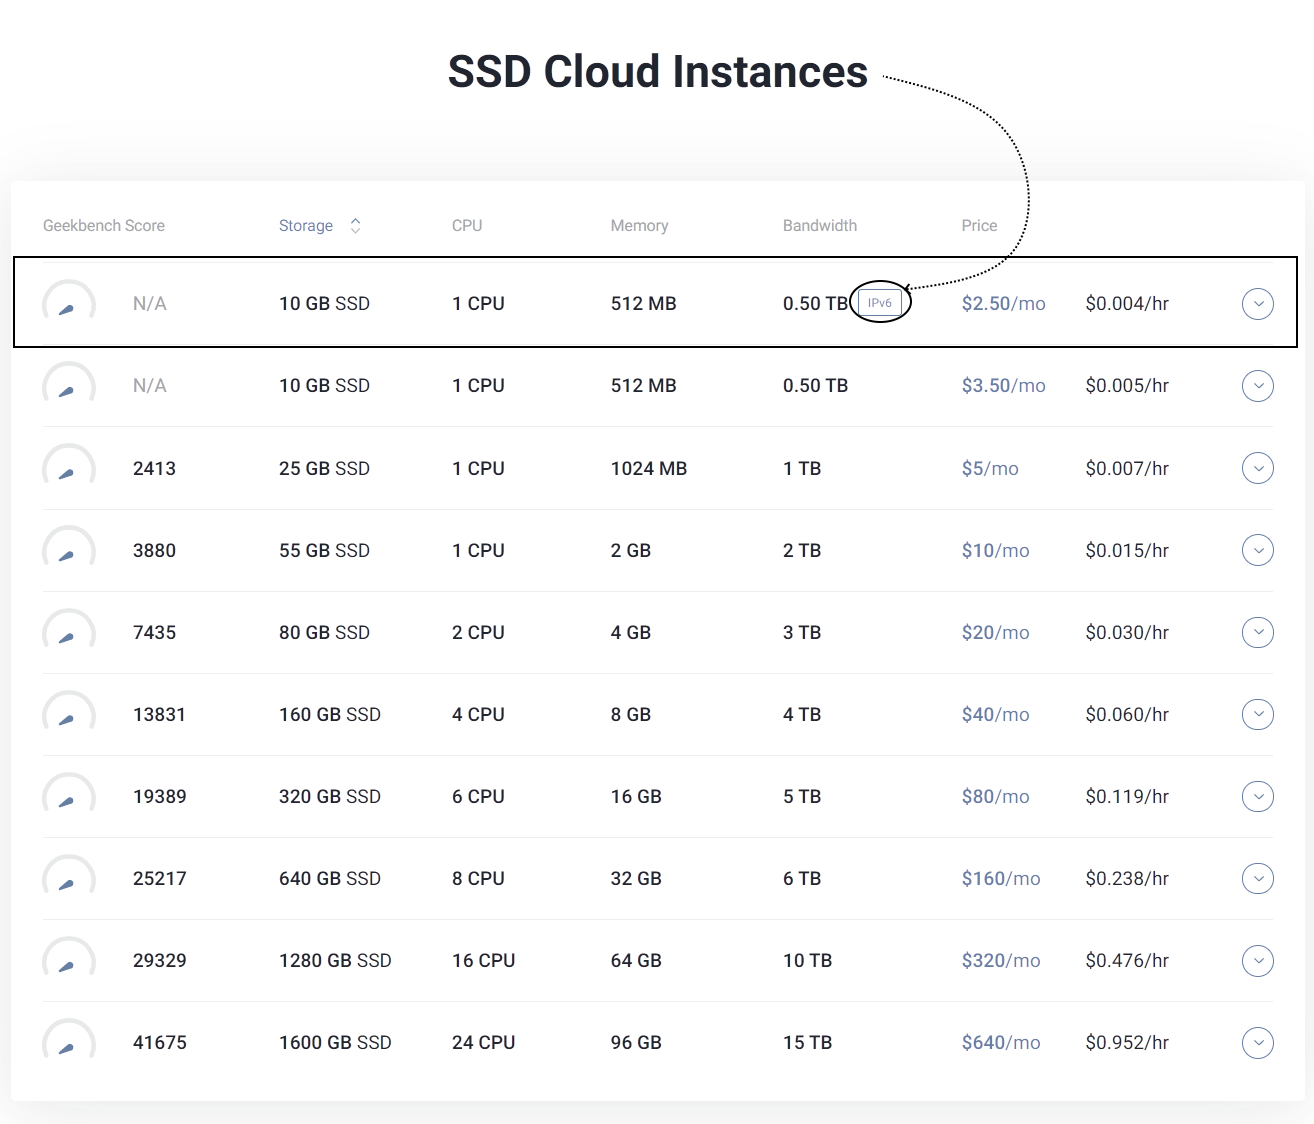
Task: Sort the table by Storage column arrows
Action: click(x=355, y=226)
